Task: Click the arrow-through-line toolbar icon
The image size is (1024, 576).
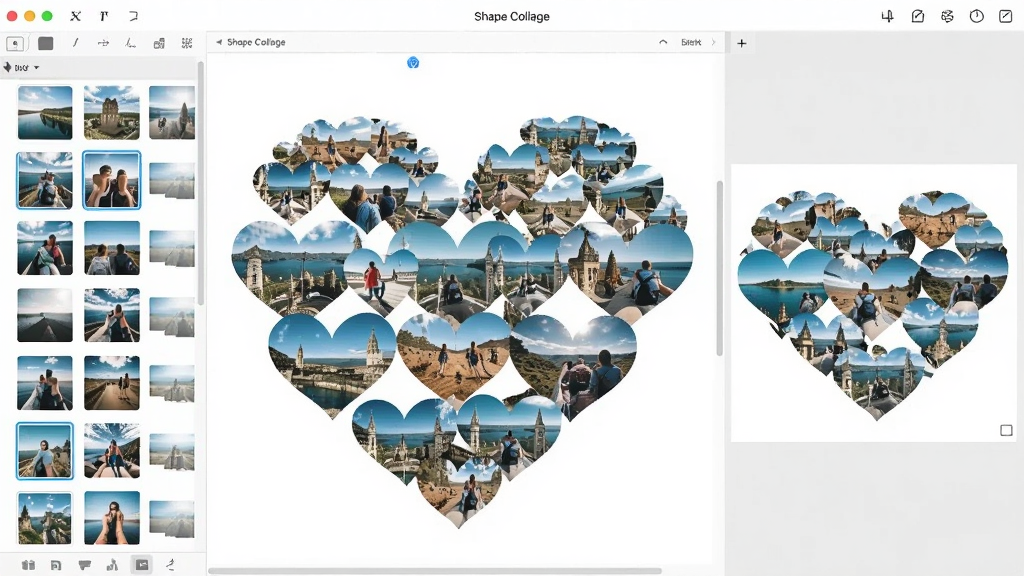Action: point(103,43)
